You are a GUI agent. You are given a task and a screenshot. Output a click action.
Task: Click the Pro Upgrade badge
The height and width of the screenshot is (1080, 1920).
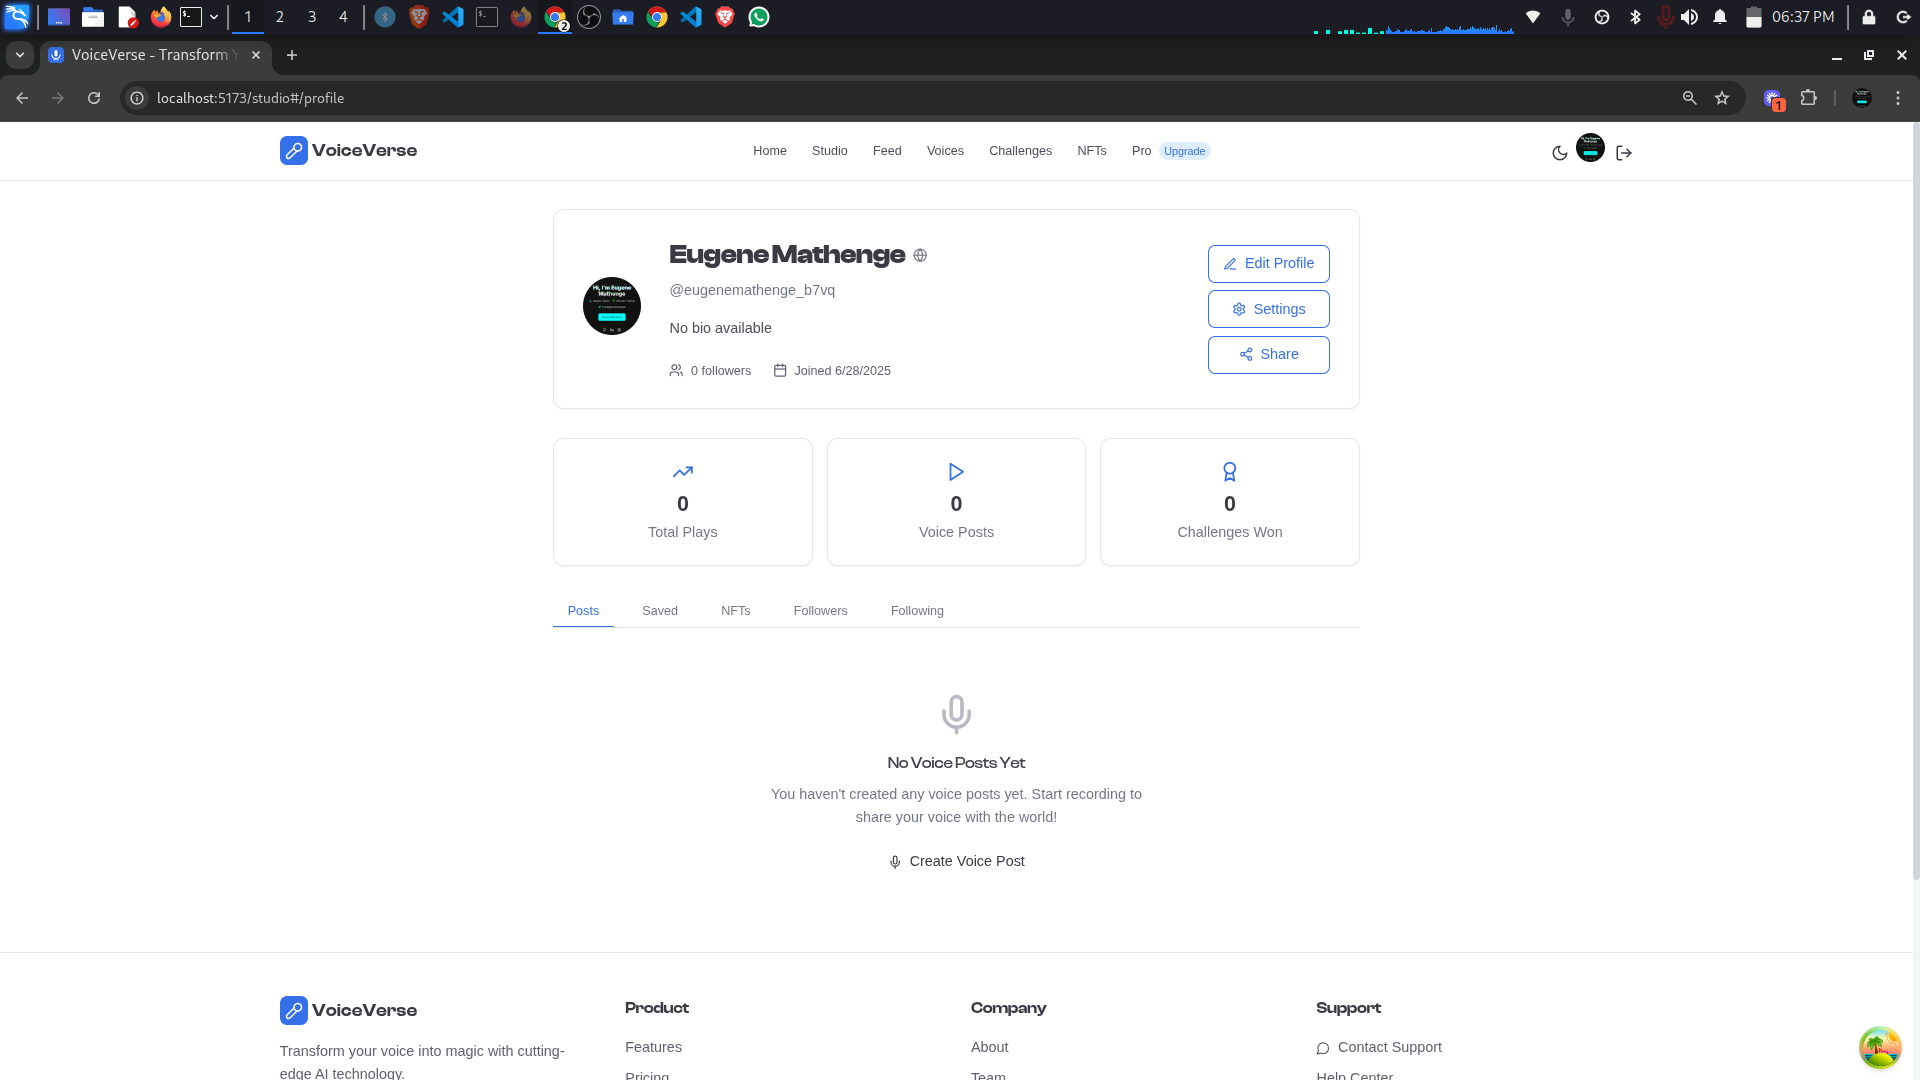click(x=1184, y=151)
